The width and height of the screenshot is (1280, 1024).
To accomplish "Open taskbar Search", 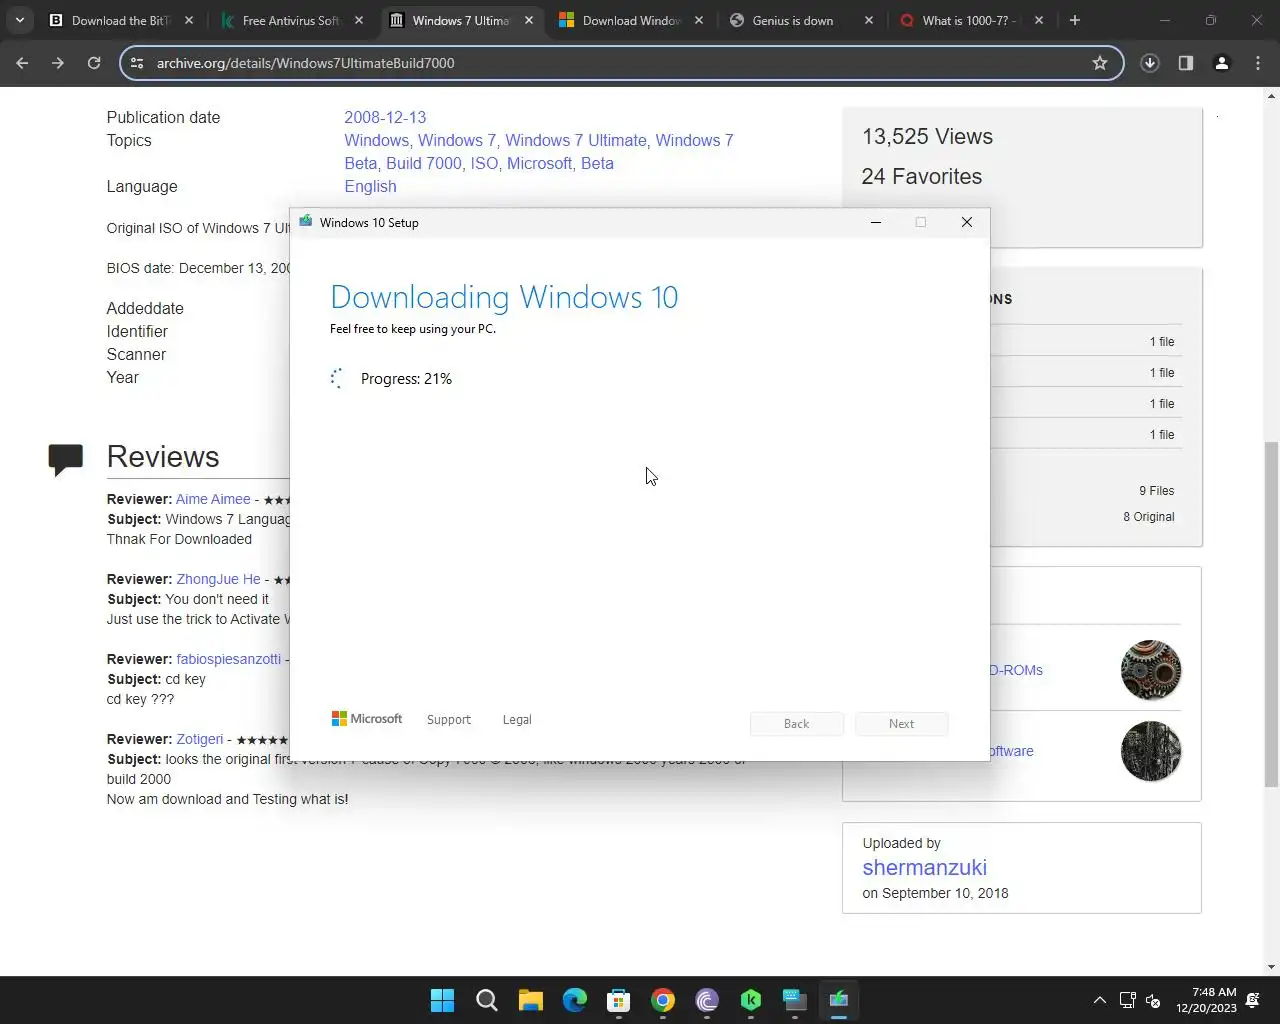I will click(486, 1000).
